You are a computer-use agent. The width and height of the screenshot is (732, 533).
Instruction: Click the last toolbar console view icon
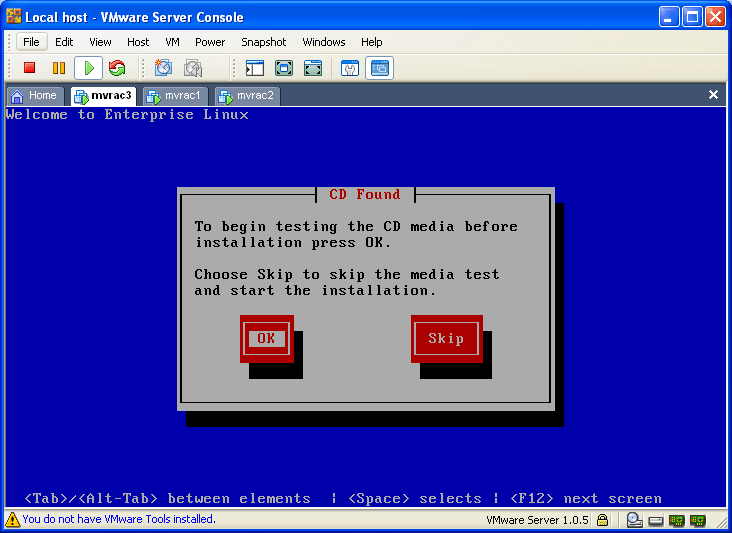pyautogui.click(x=380, y=68)
